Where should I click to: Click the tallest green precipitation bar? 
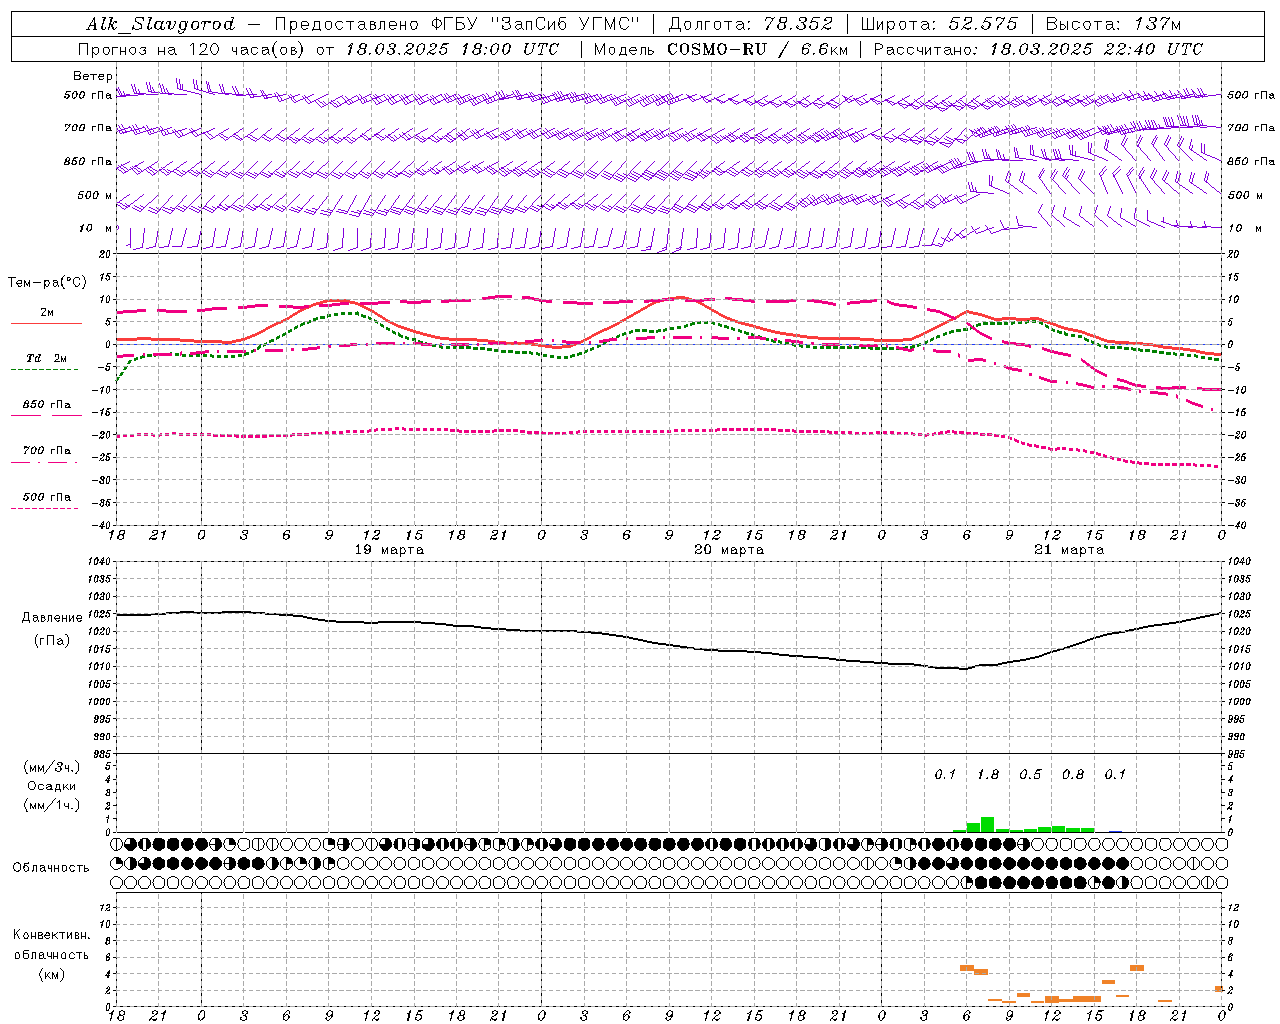point(987,825)
